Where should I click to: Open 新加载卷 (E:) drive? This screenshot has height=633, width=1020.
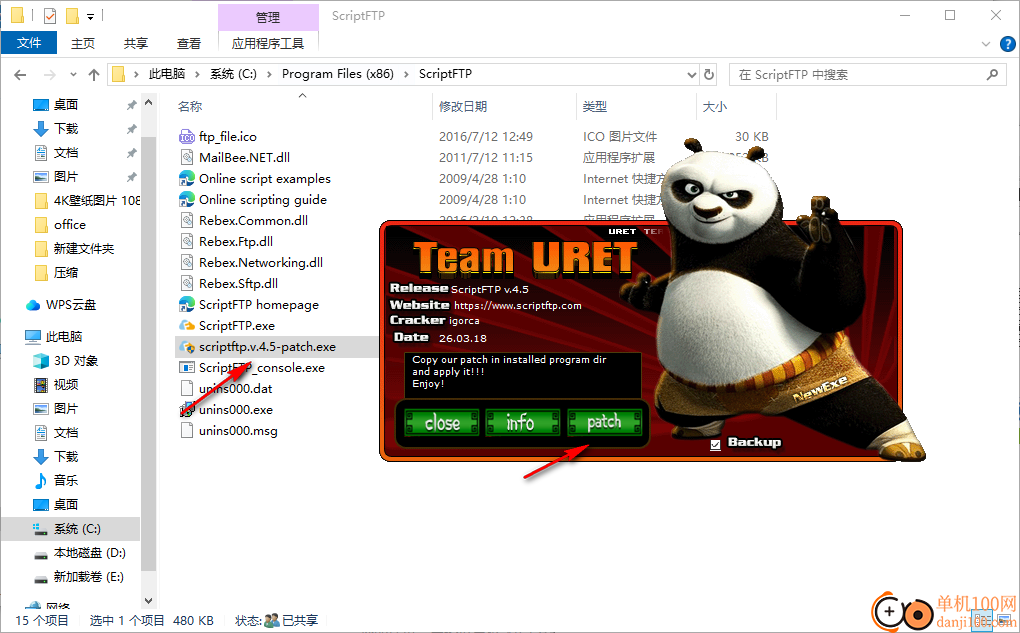(x=88, y=577)
